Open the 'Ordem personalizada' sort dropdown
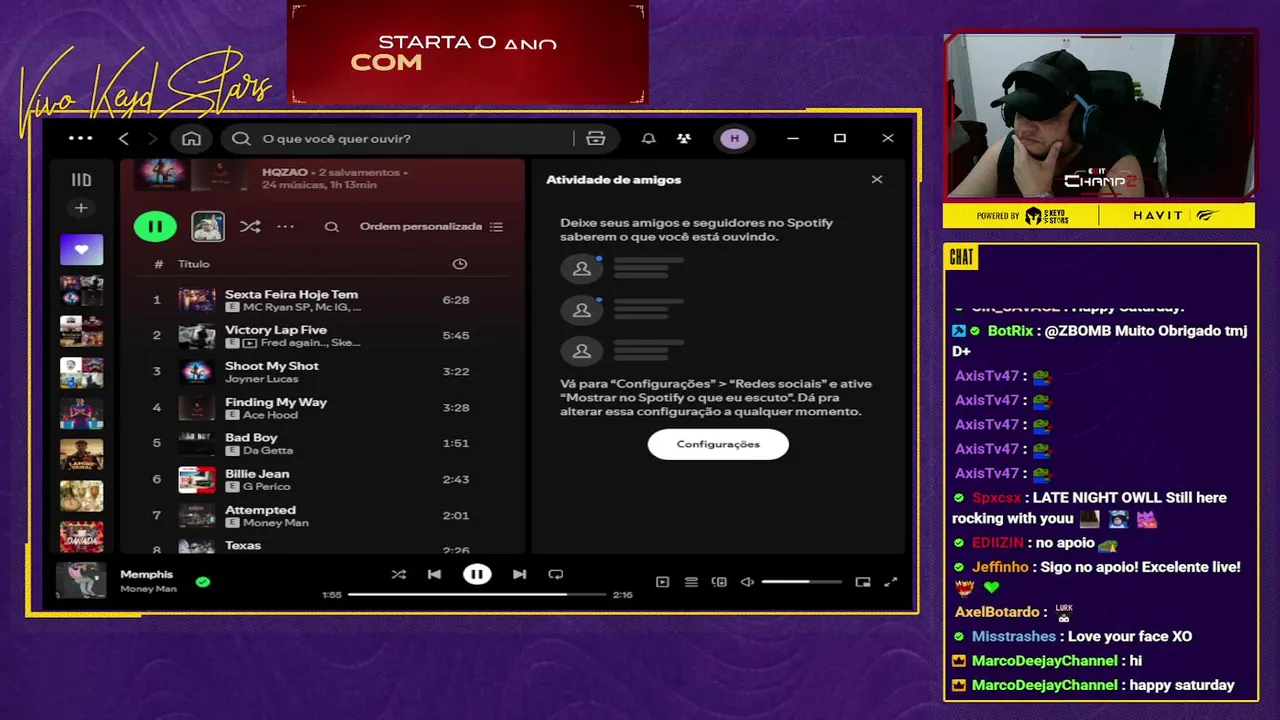Viewport: 1280px width, 720px height. [431, 226]
